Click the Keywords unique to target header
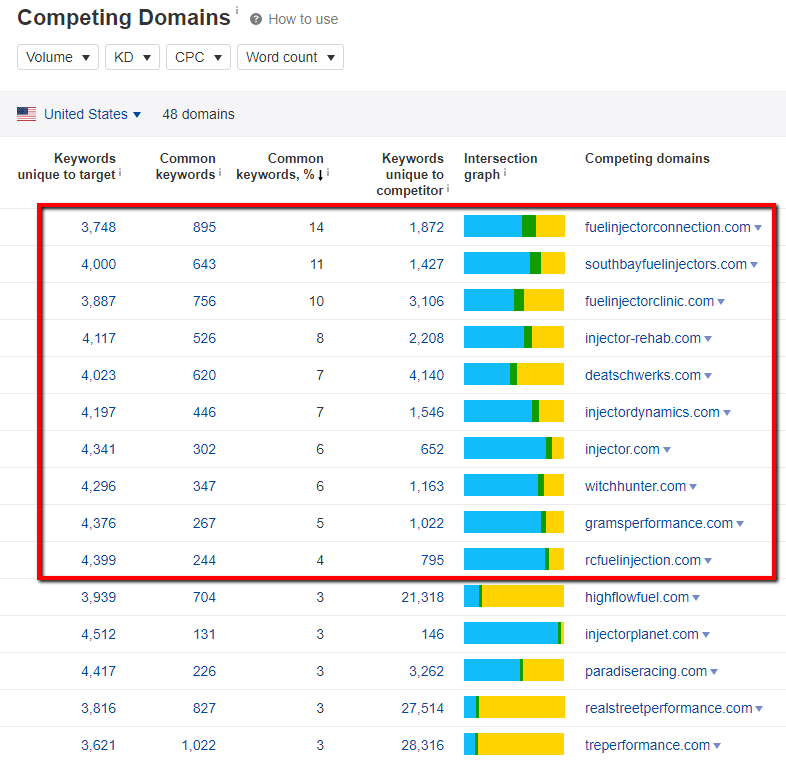The image size is (786, 762). coord(67,166)
